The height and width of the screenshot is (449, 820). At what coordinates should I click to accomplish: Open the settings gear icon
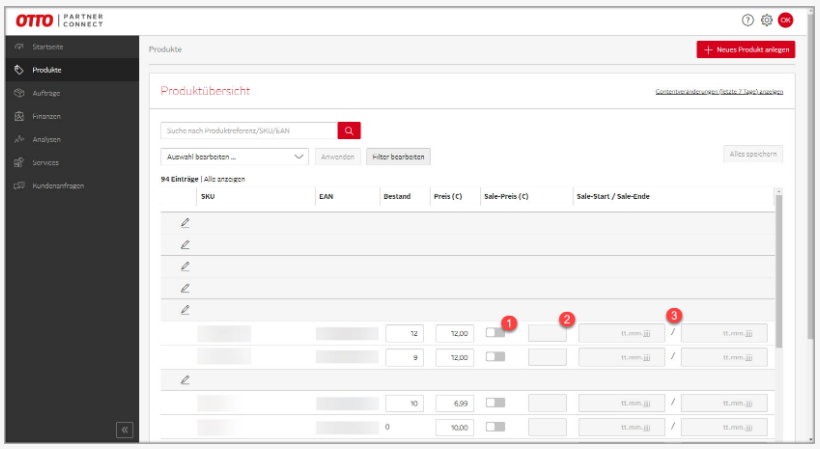click(x=767, y=20)
